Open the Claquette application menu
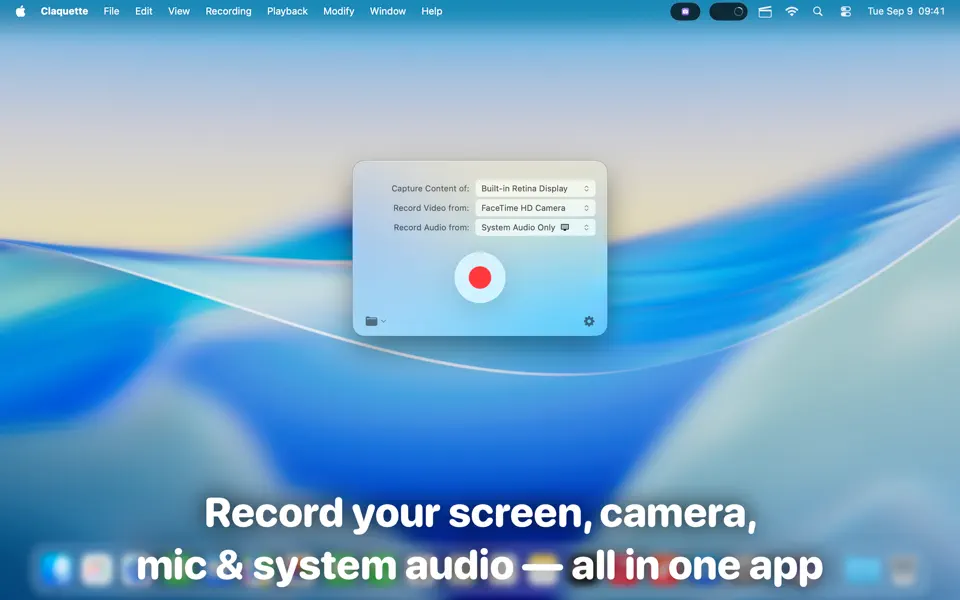Screen dimensions: 960x600 pyautogui.click(x=64, y=11)
